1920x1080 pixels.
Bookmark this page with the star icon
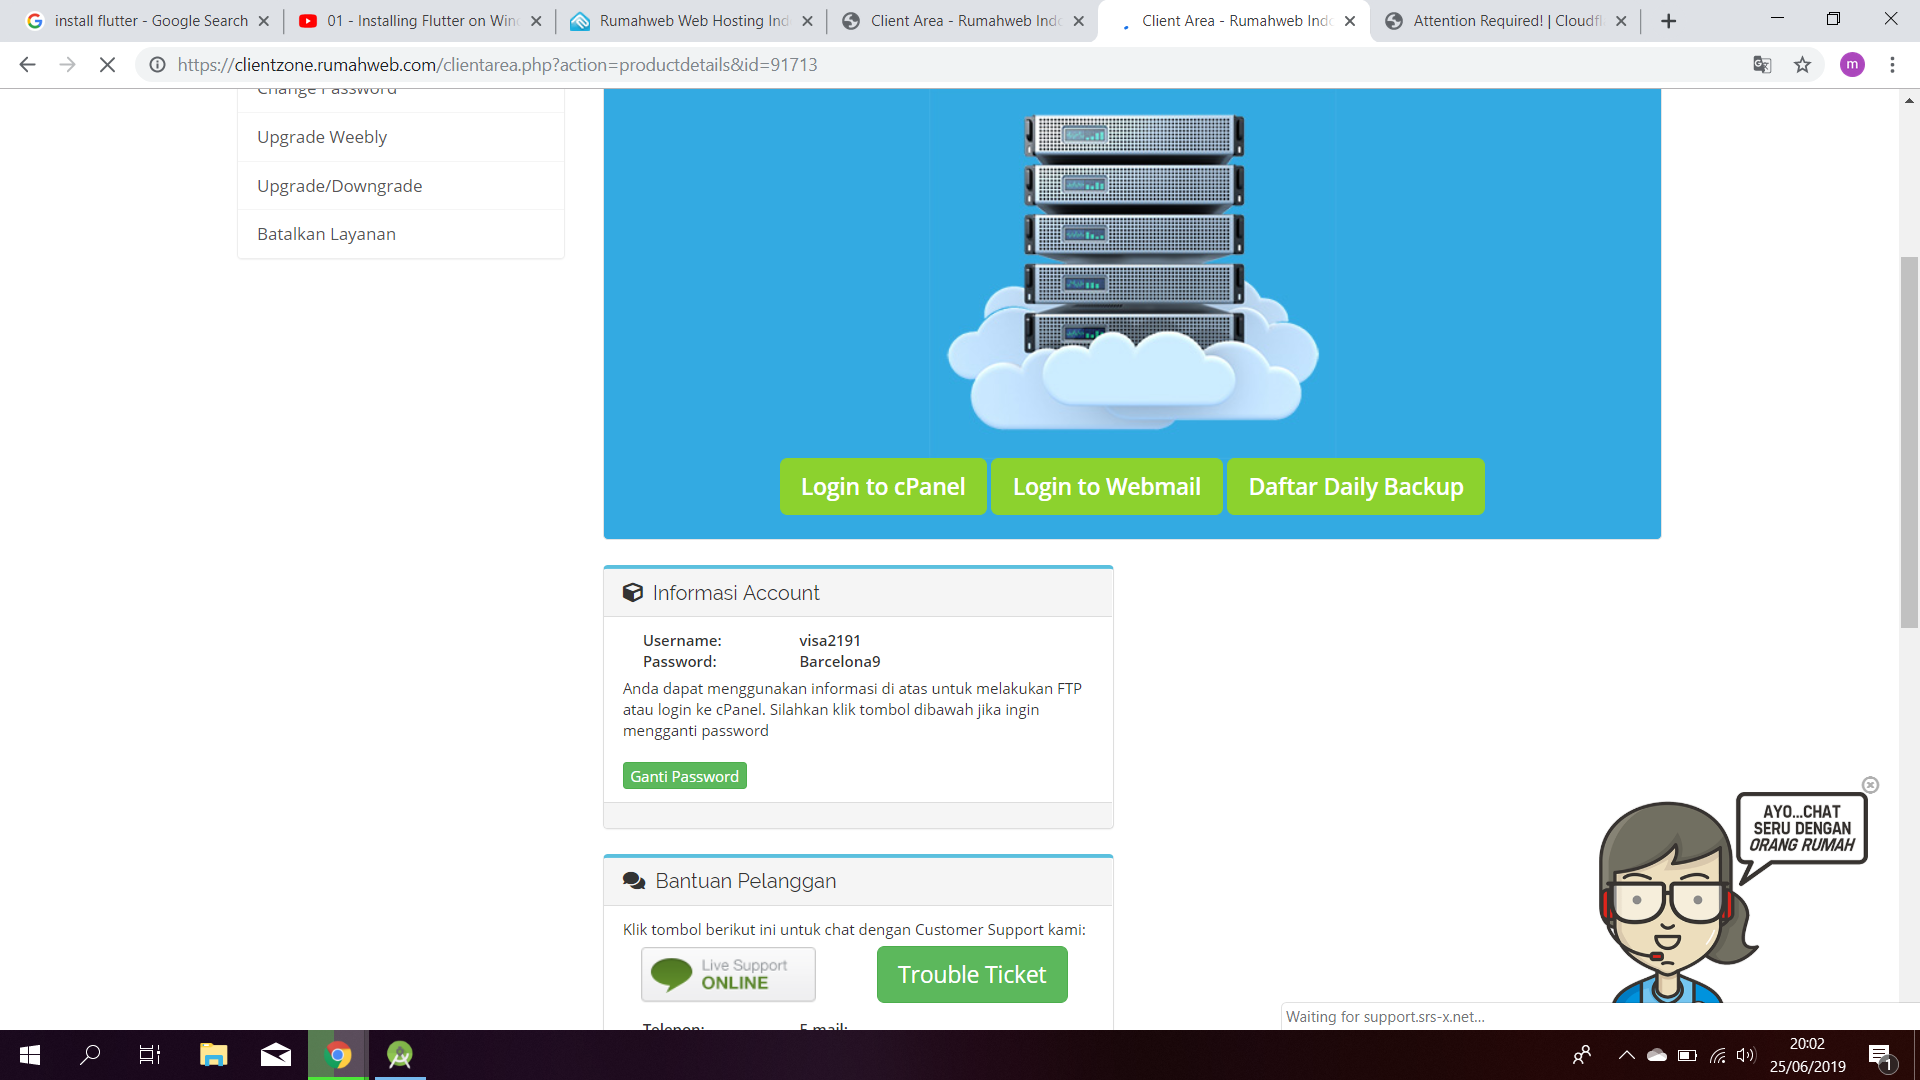1802,65
